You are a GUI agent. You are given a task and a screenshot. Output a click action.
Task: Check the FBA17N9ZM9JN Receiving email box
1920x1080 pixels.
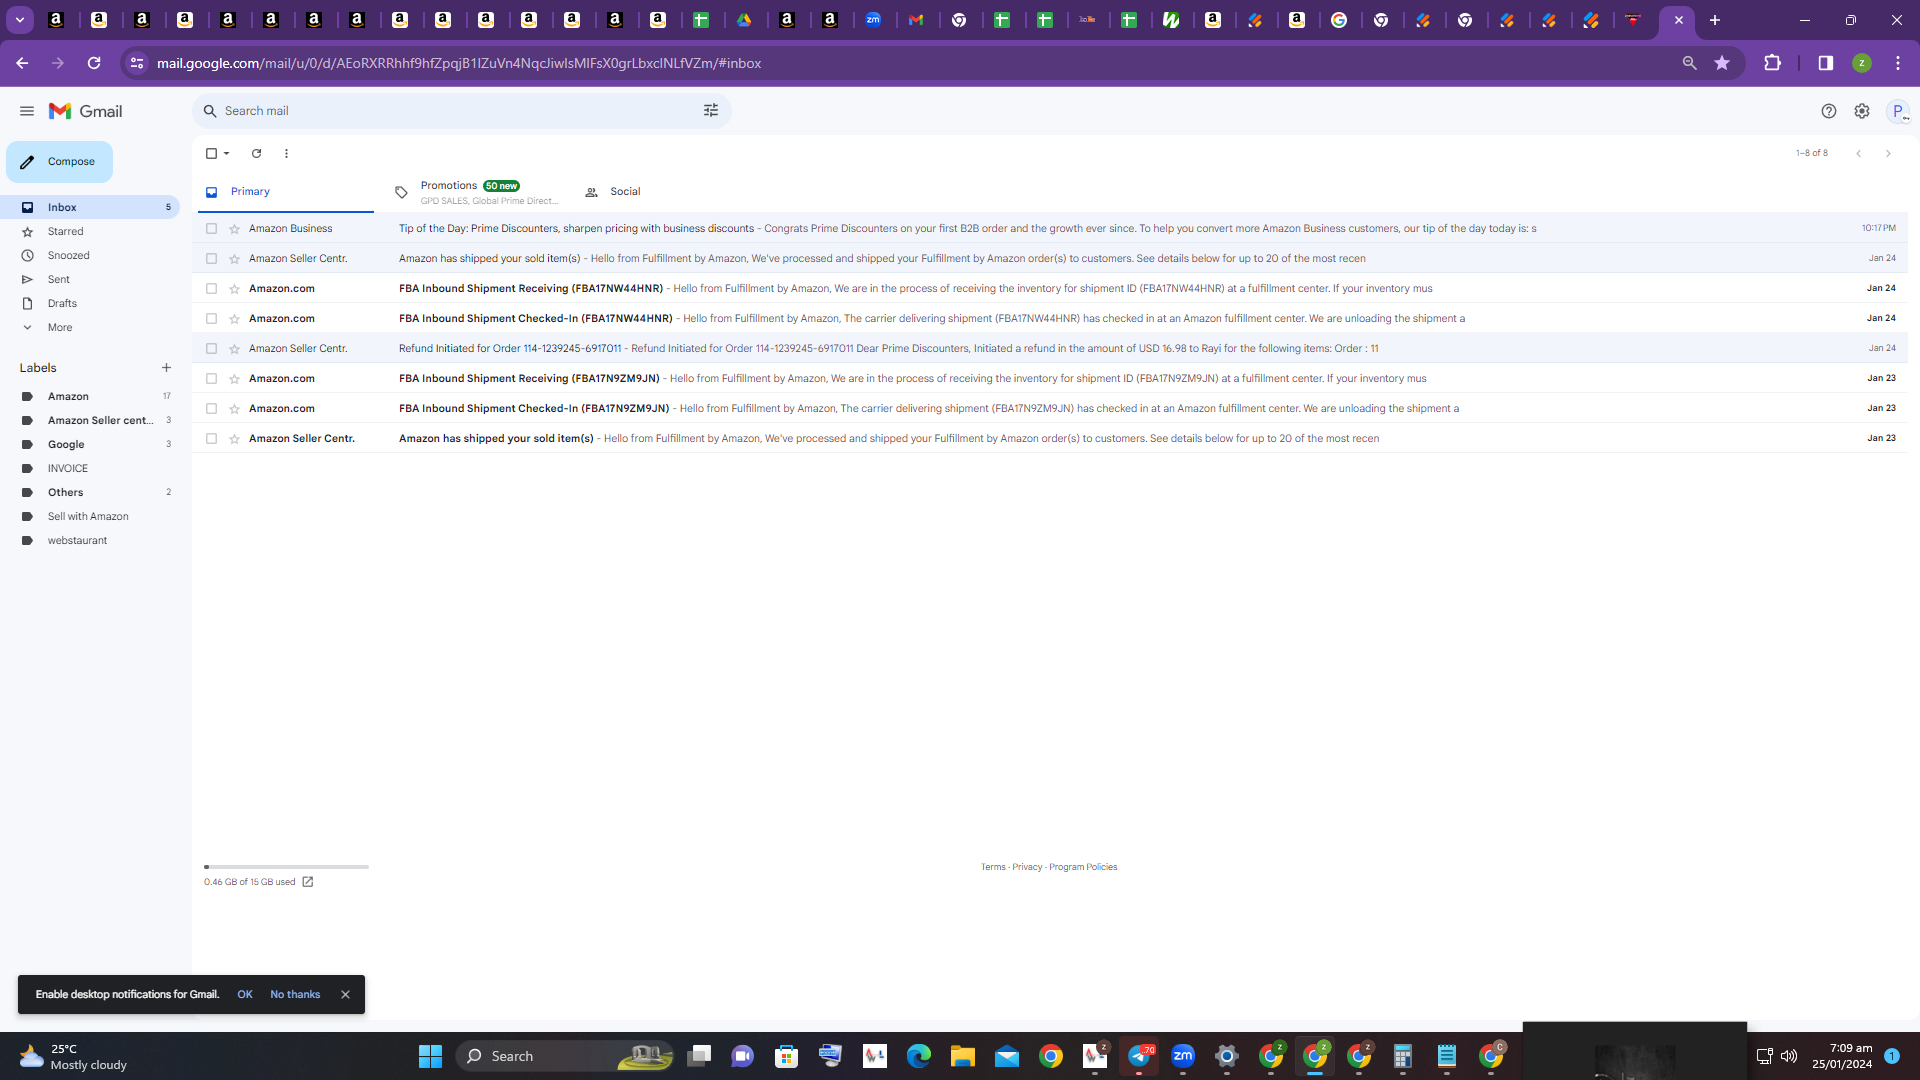(x=211, y=379)
